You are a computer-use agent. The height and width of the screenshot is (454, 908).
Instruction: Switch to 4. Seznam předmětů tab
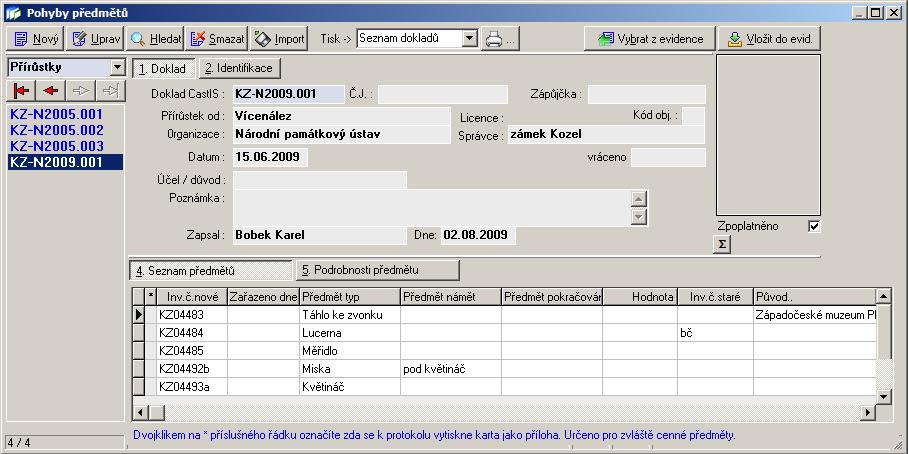pos(211,270)
